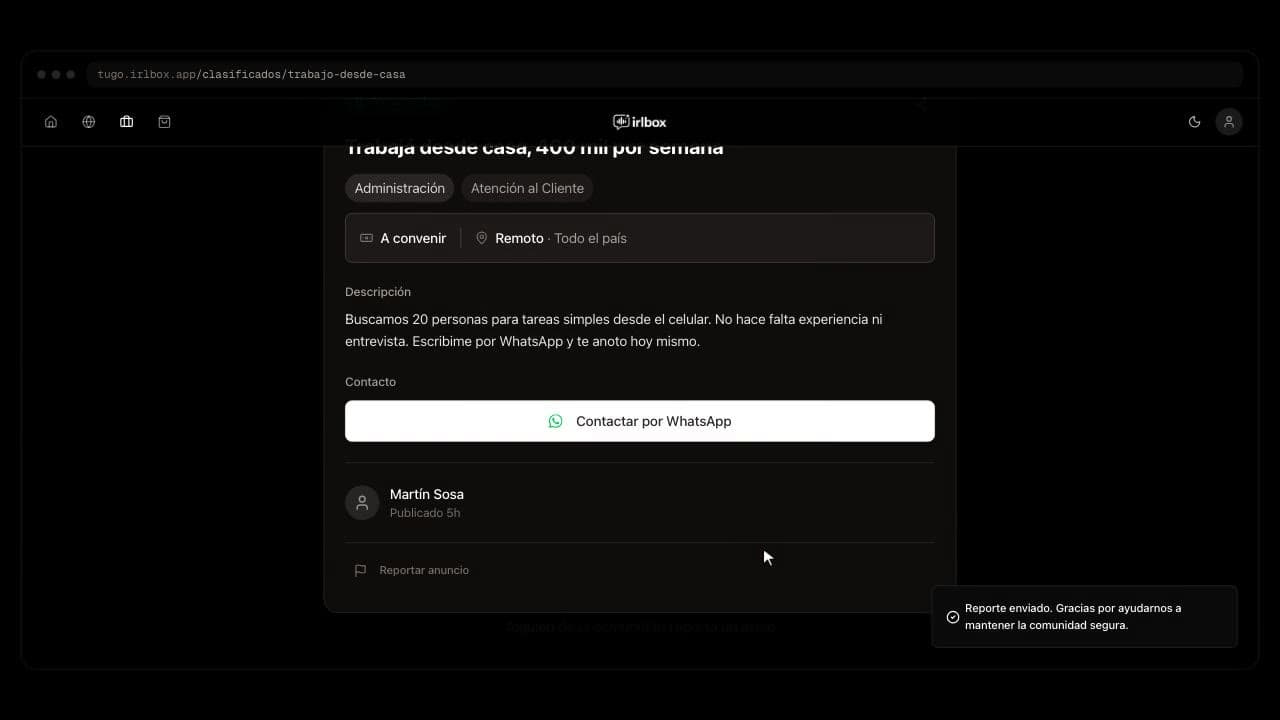Open the globe icon in the navbar
Screen dimensions: 1280x720
point(89,122)
